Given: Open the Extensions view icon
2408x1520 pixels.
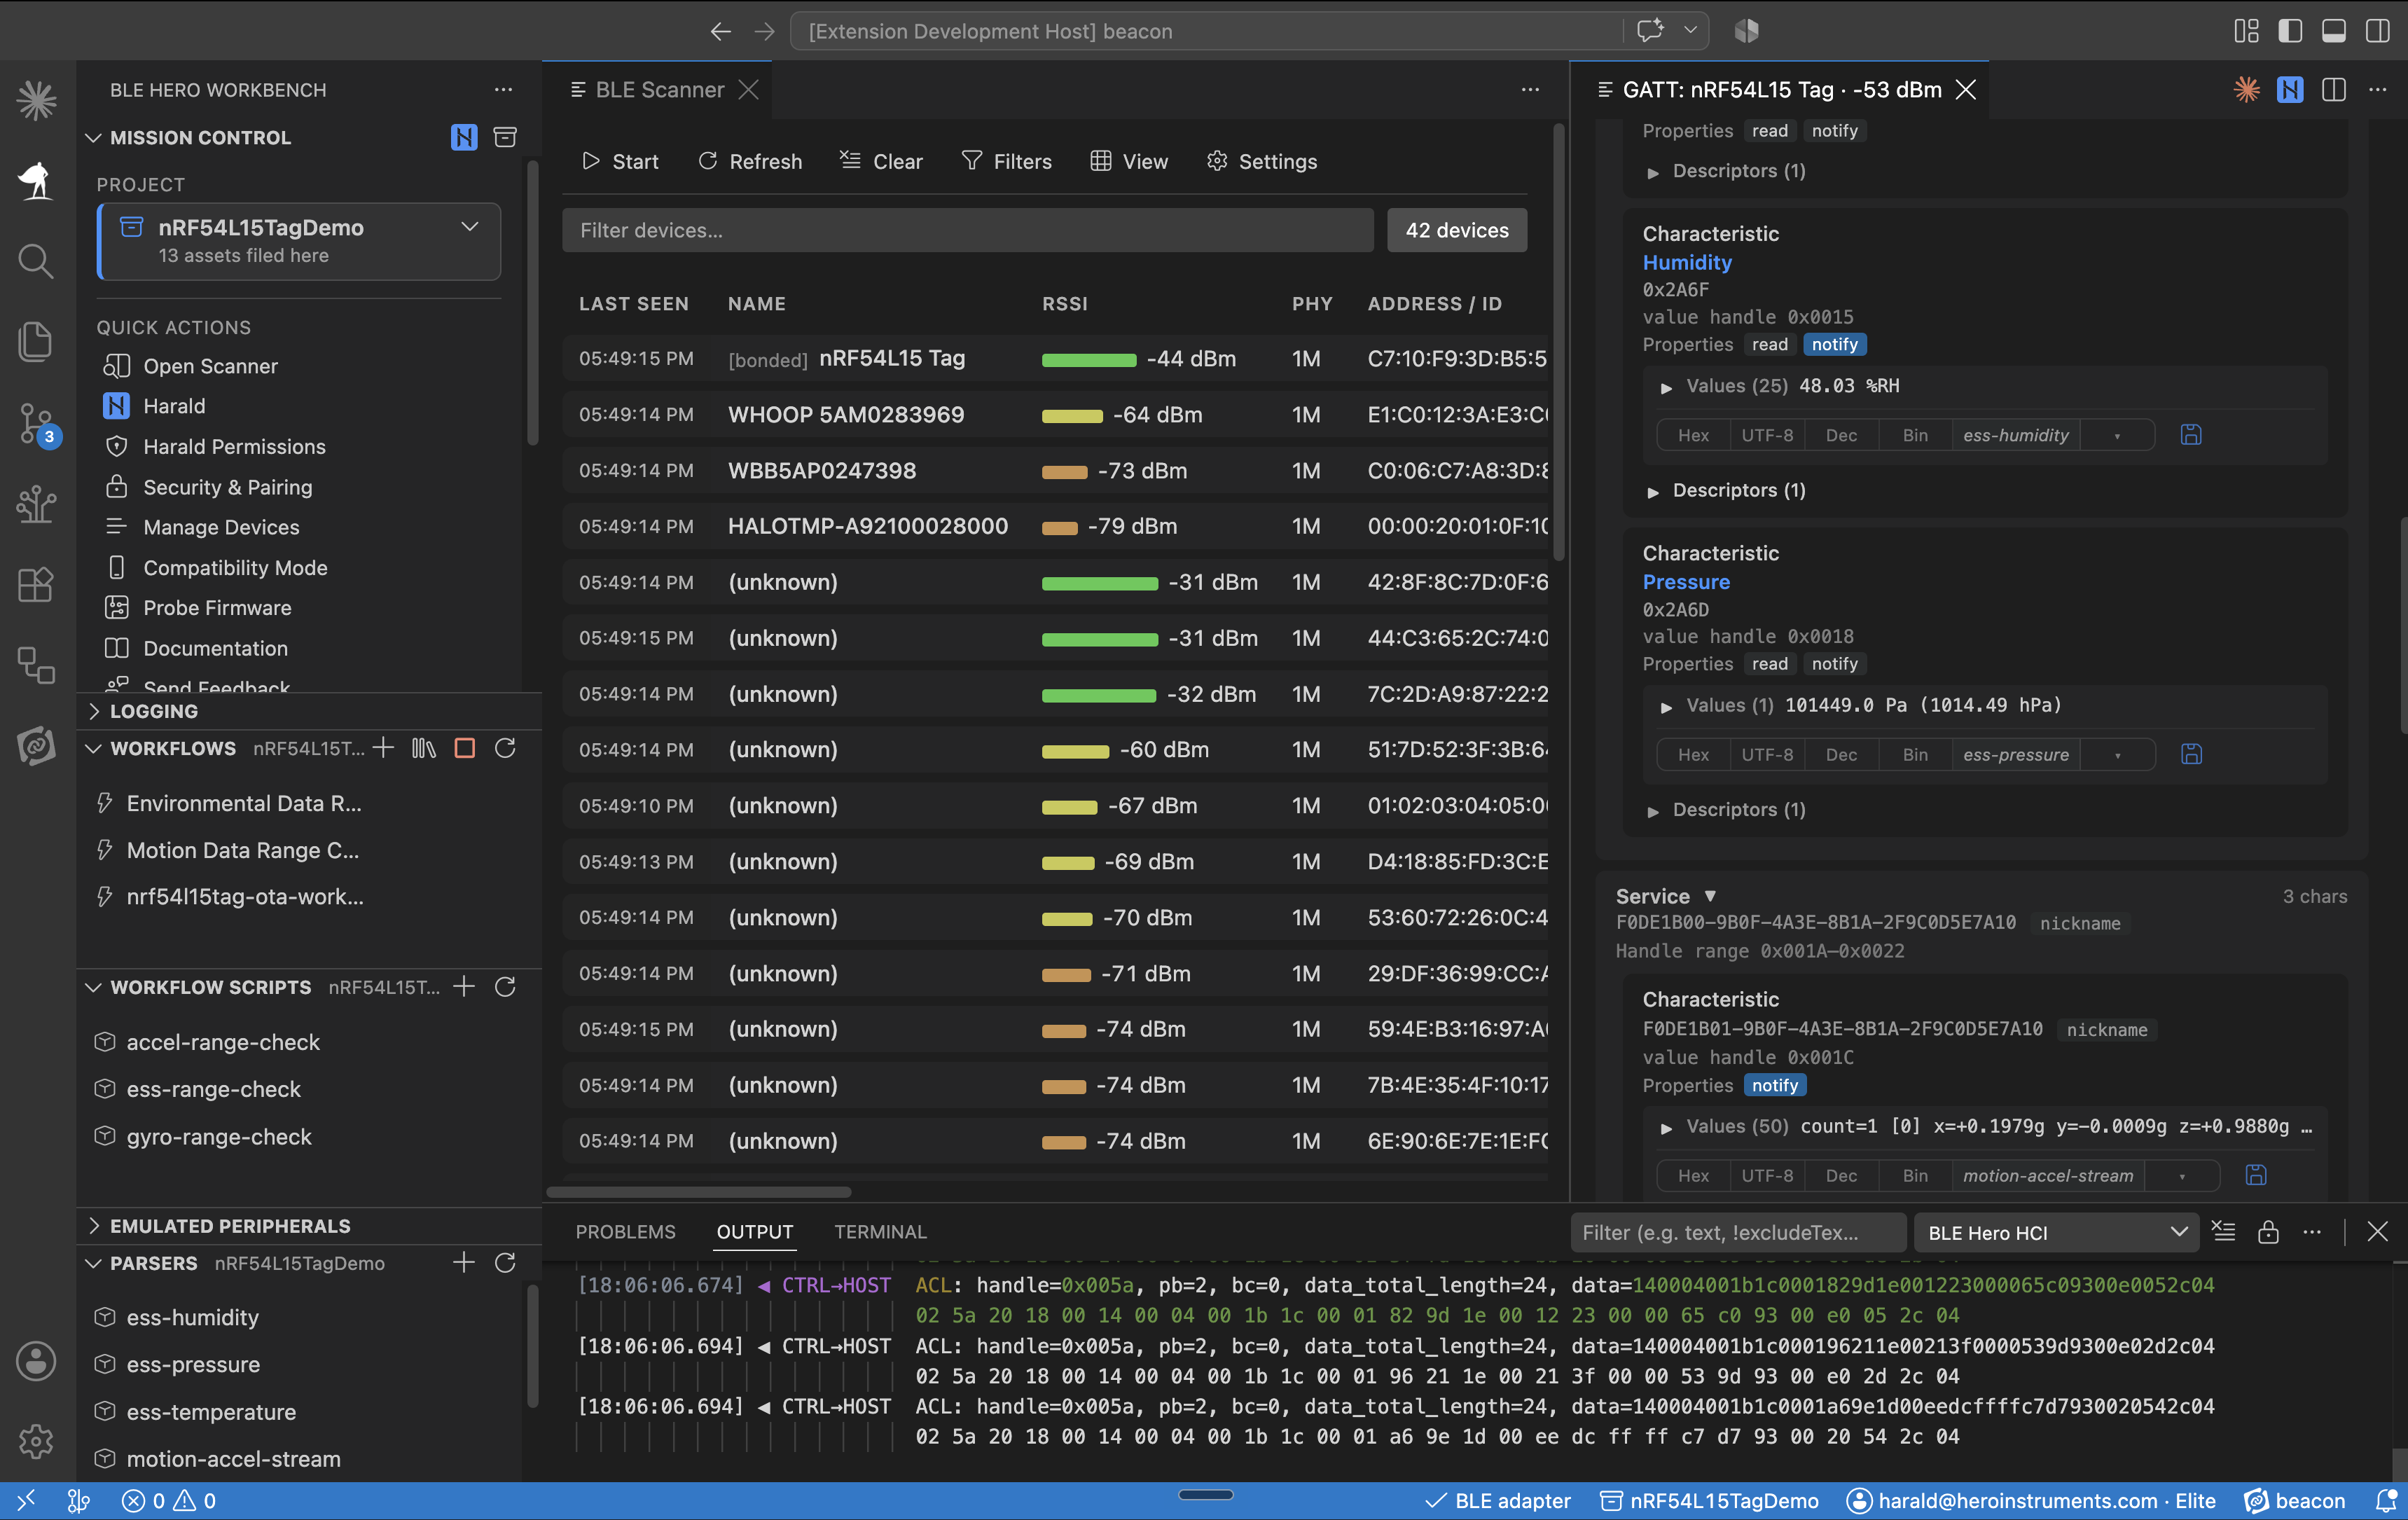Looking at the screenshot, I should (36, 584).
